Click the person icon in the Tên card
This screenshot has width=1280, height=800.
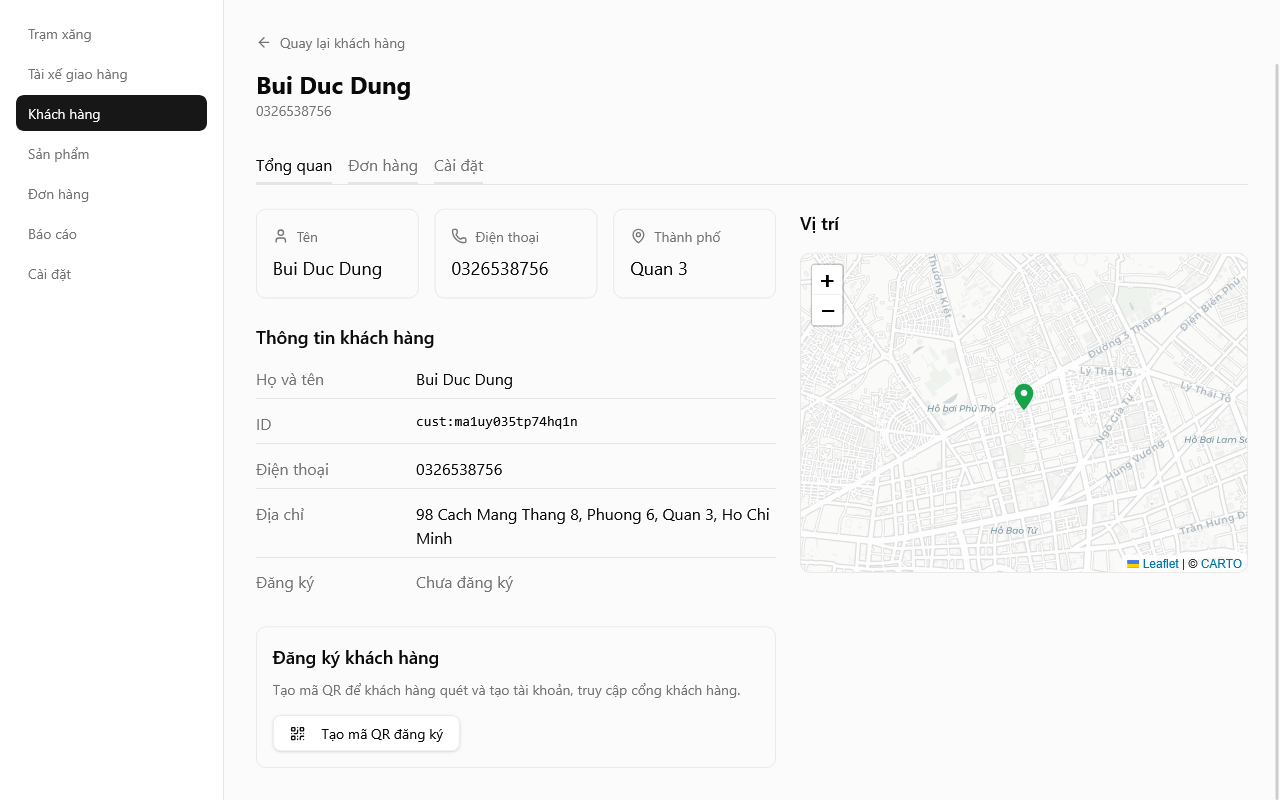[x=280, y=235]
